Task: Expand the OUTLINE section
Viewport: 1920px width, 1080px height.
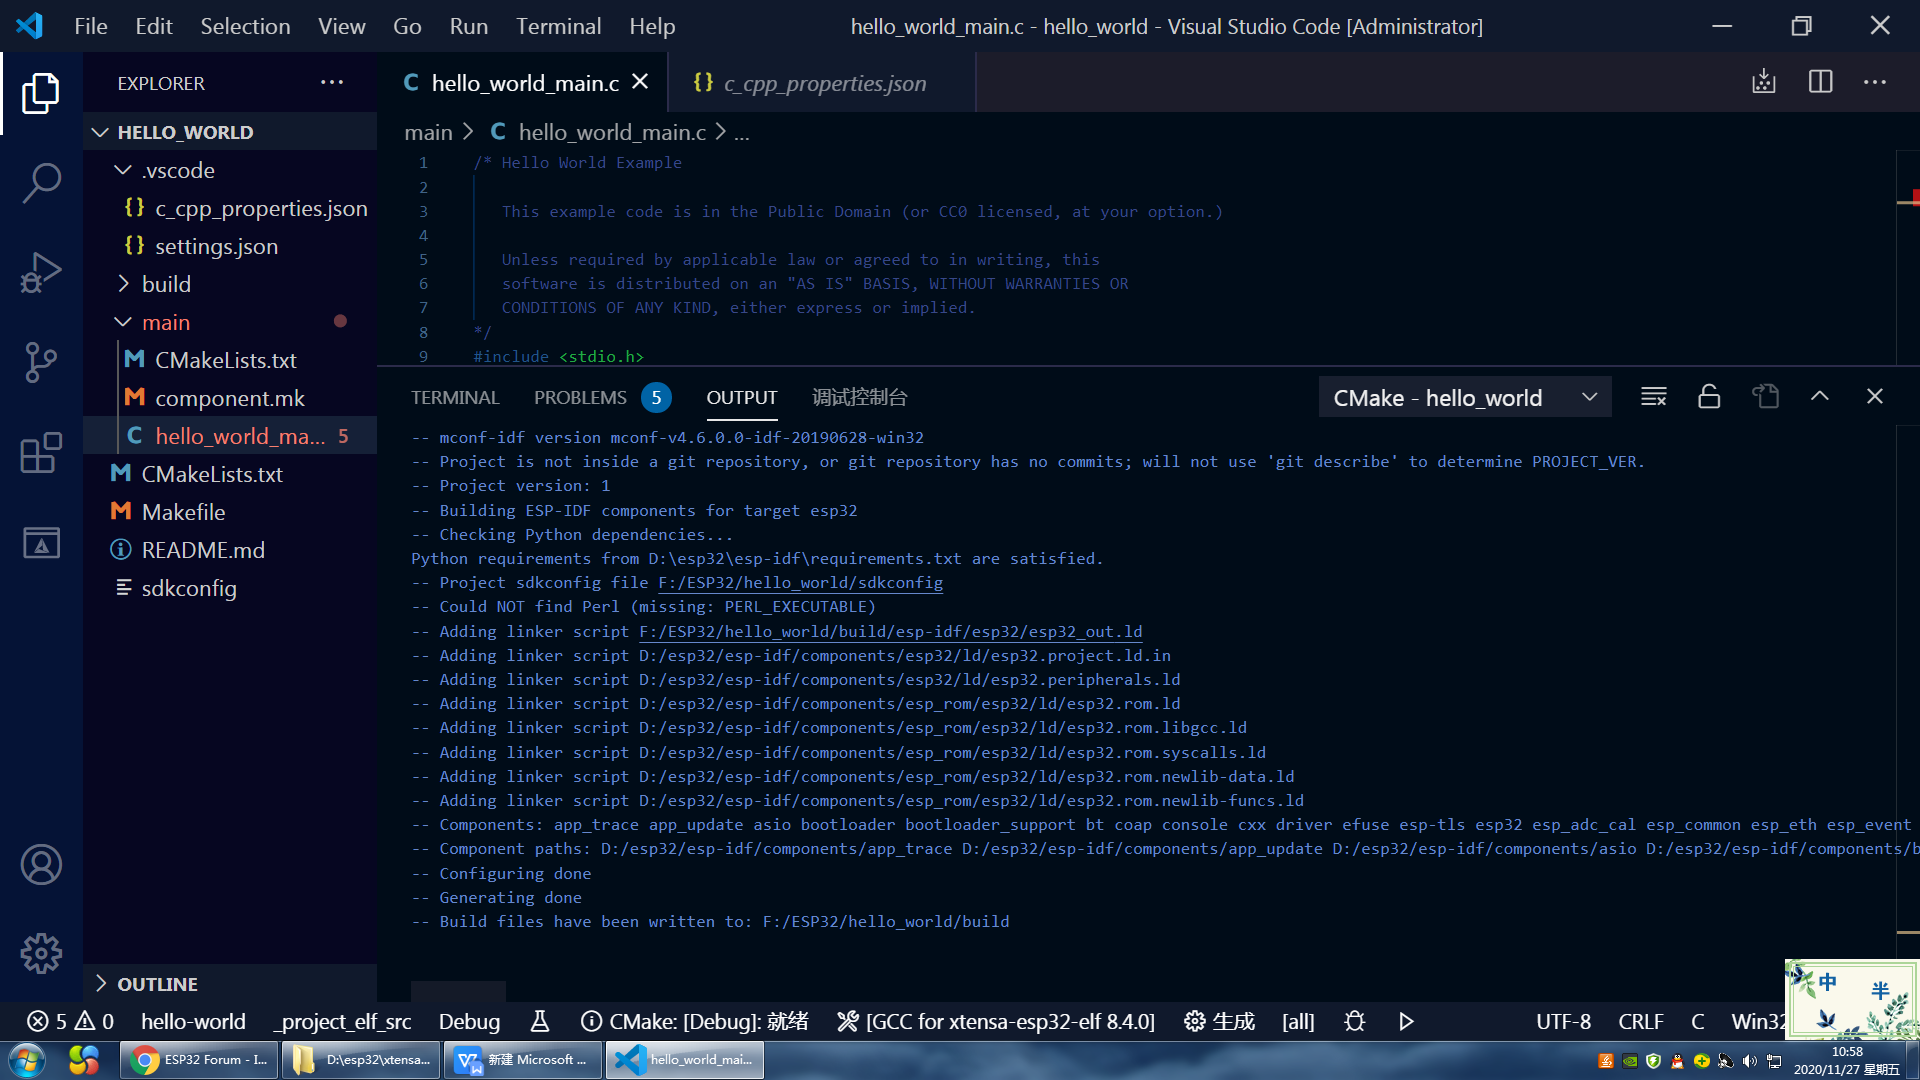Action: (230, 984)
